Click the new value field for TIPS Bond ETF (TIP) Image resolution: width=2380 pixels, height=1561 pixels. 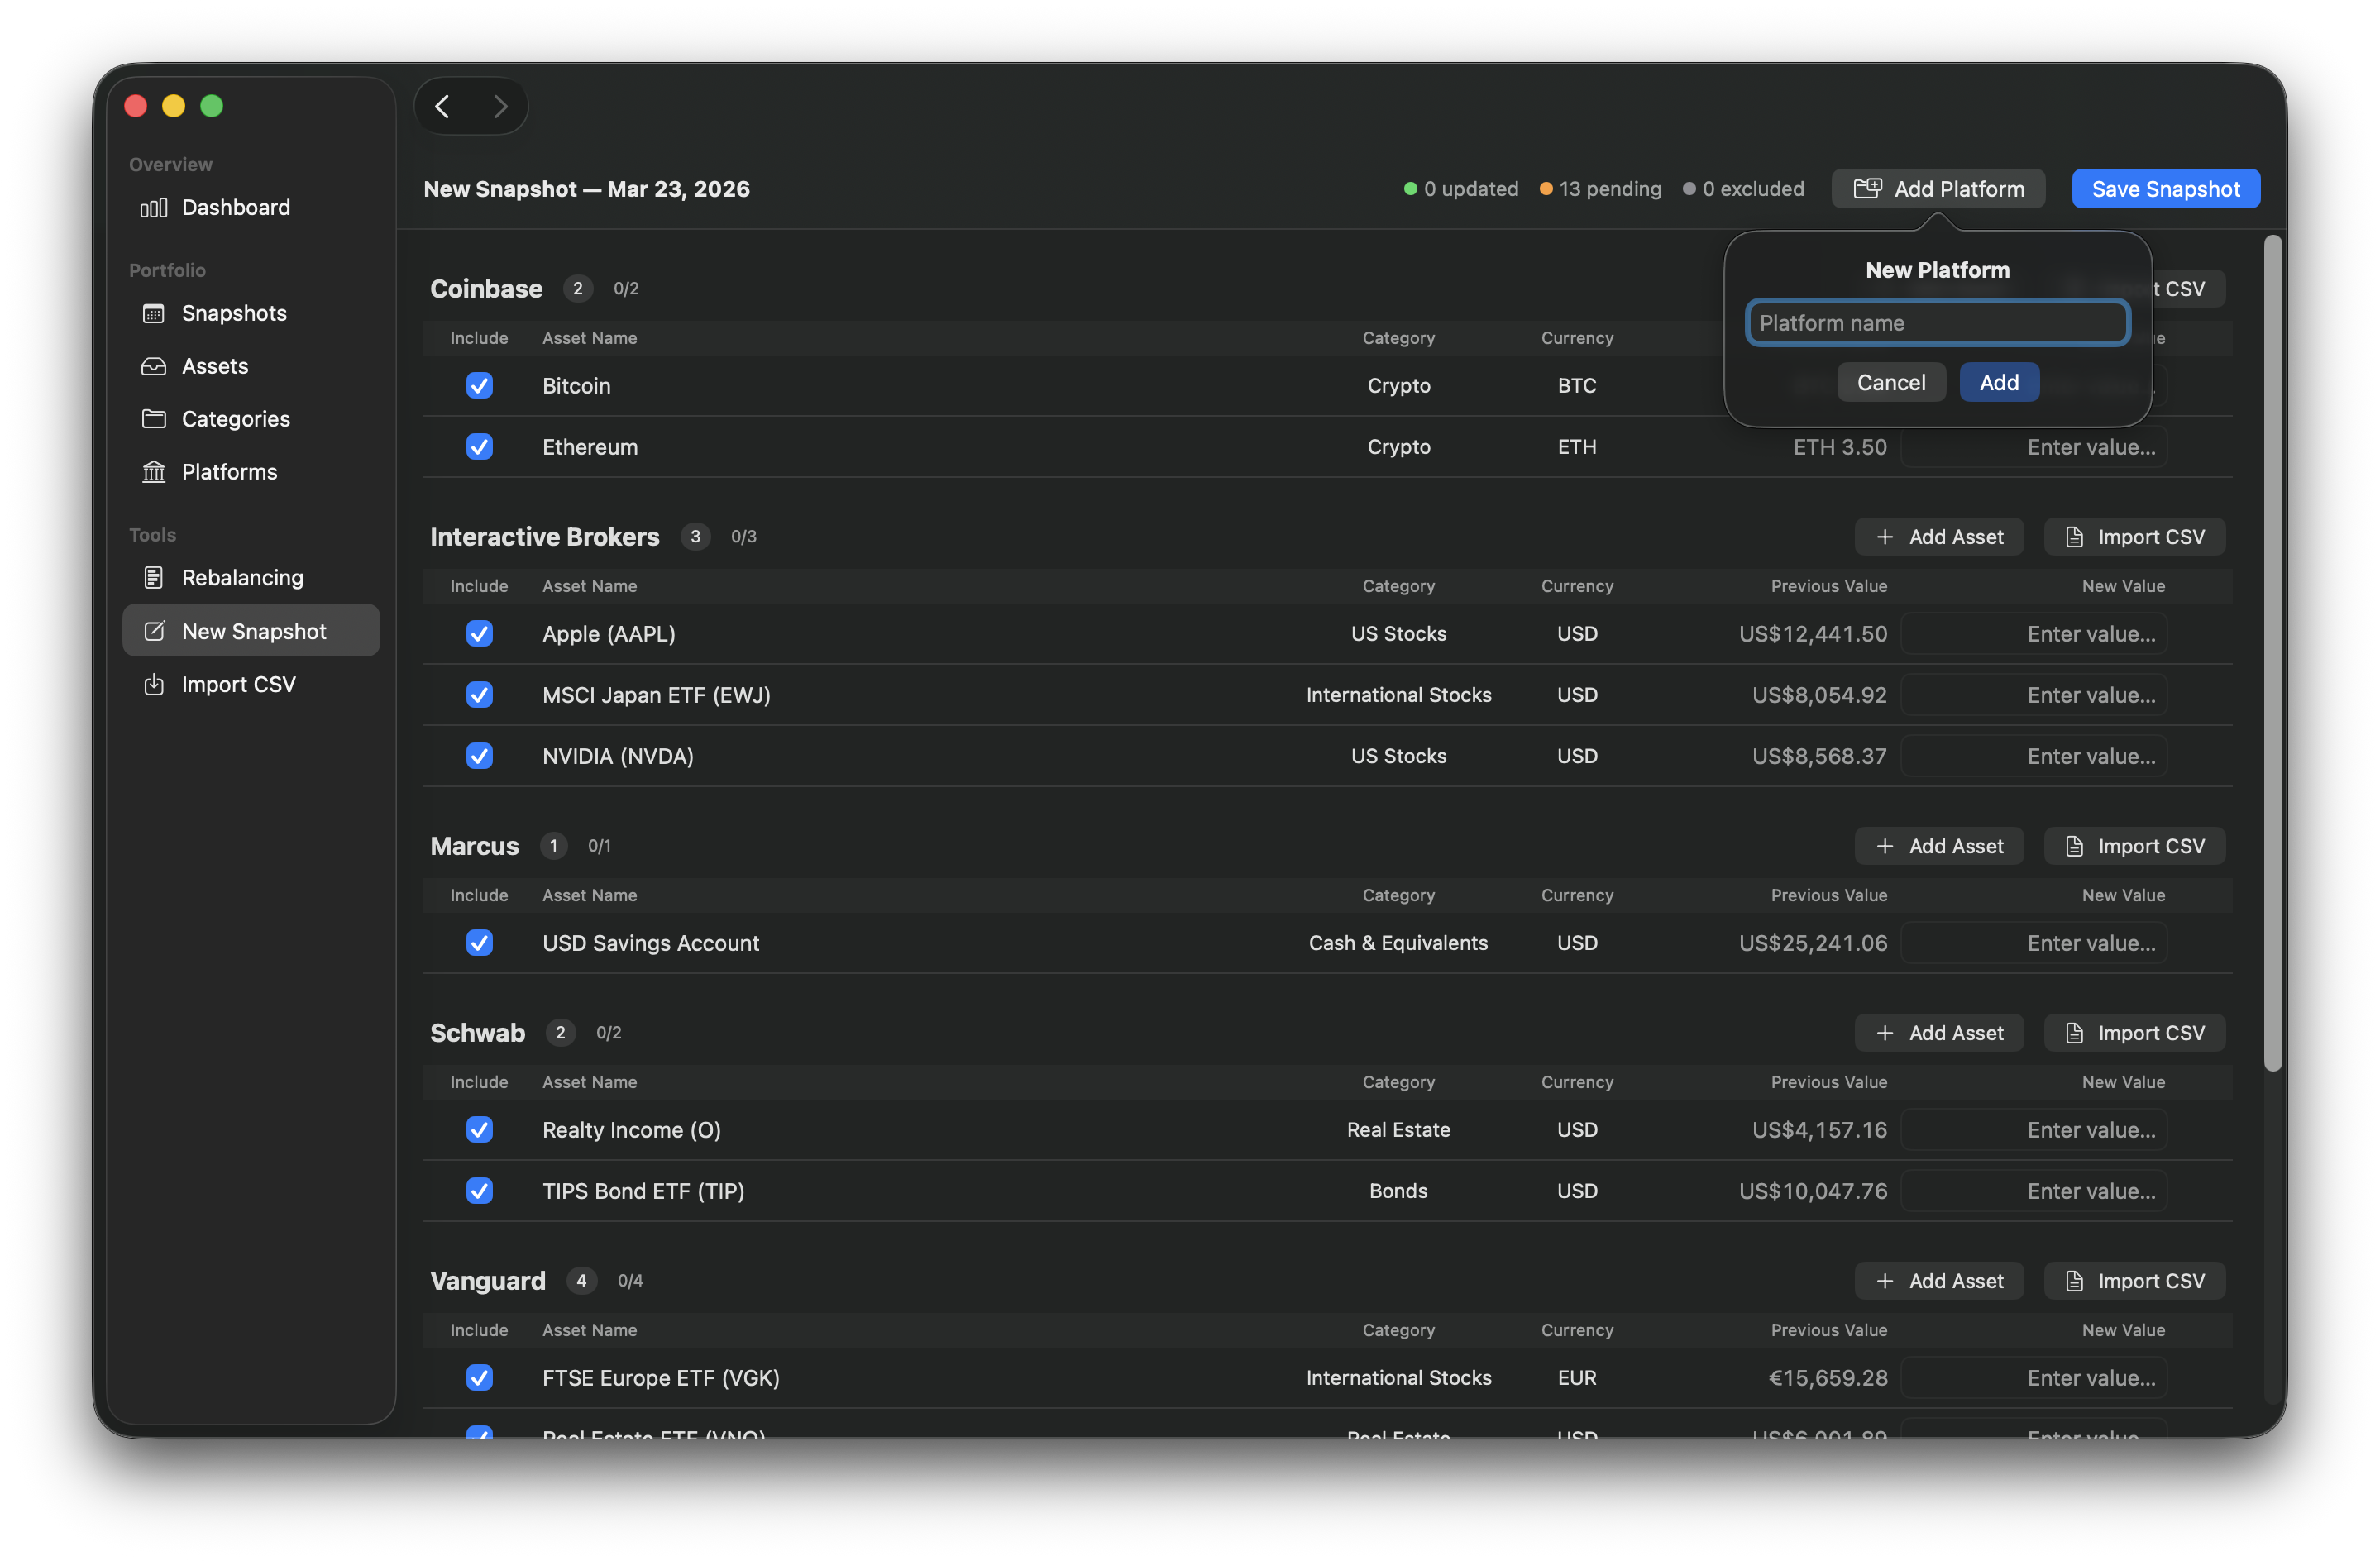pos(2034,1191)
